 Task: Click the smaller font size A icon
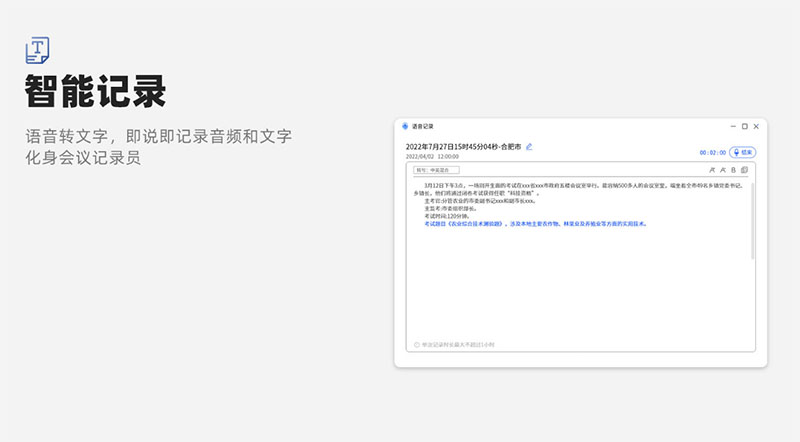[722, 170]
